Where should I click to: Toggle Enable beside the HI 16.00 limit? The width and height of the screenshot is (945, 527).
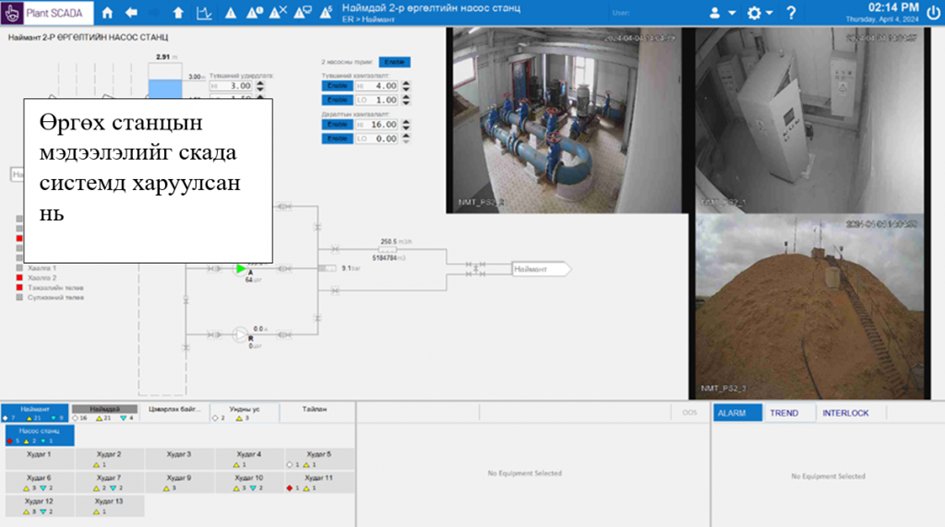(x=337, y=124)
